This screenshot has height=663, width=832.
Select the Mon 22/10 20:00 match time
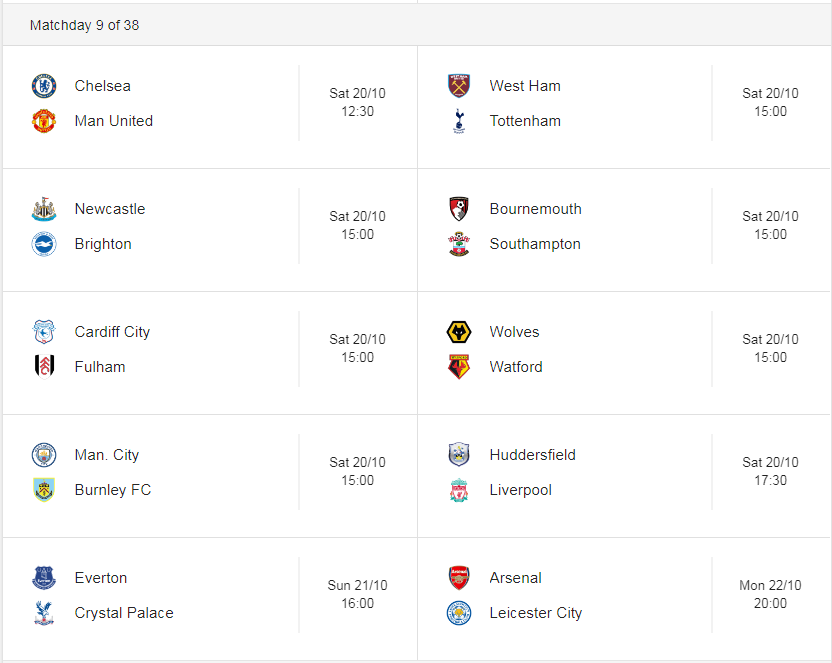tap(770, 595)
